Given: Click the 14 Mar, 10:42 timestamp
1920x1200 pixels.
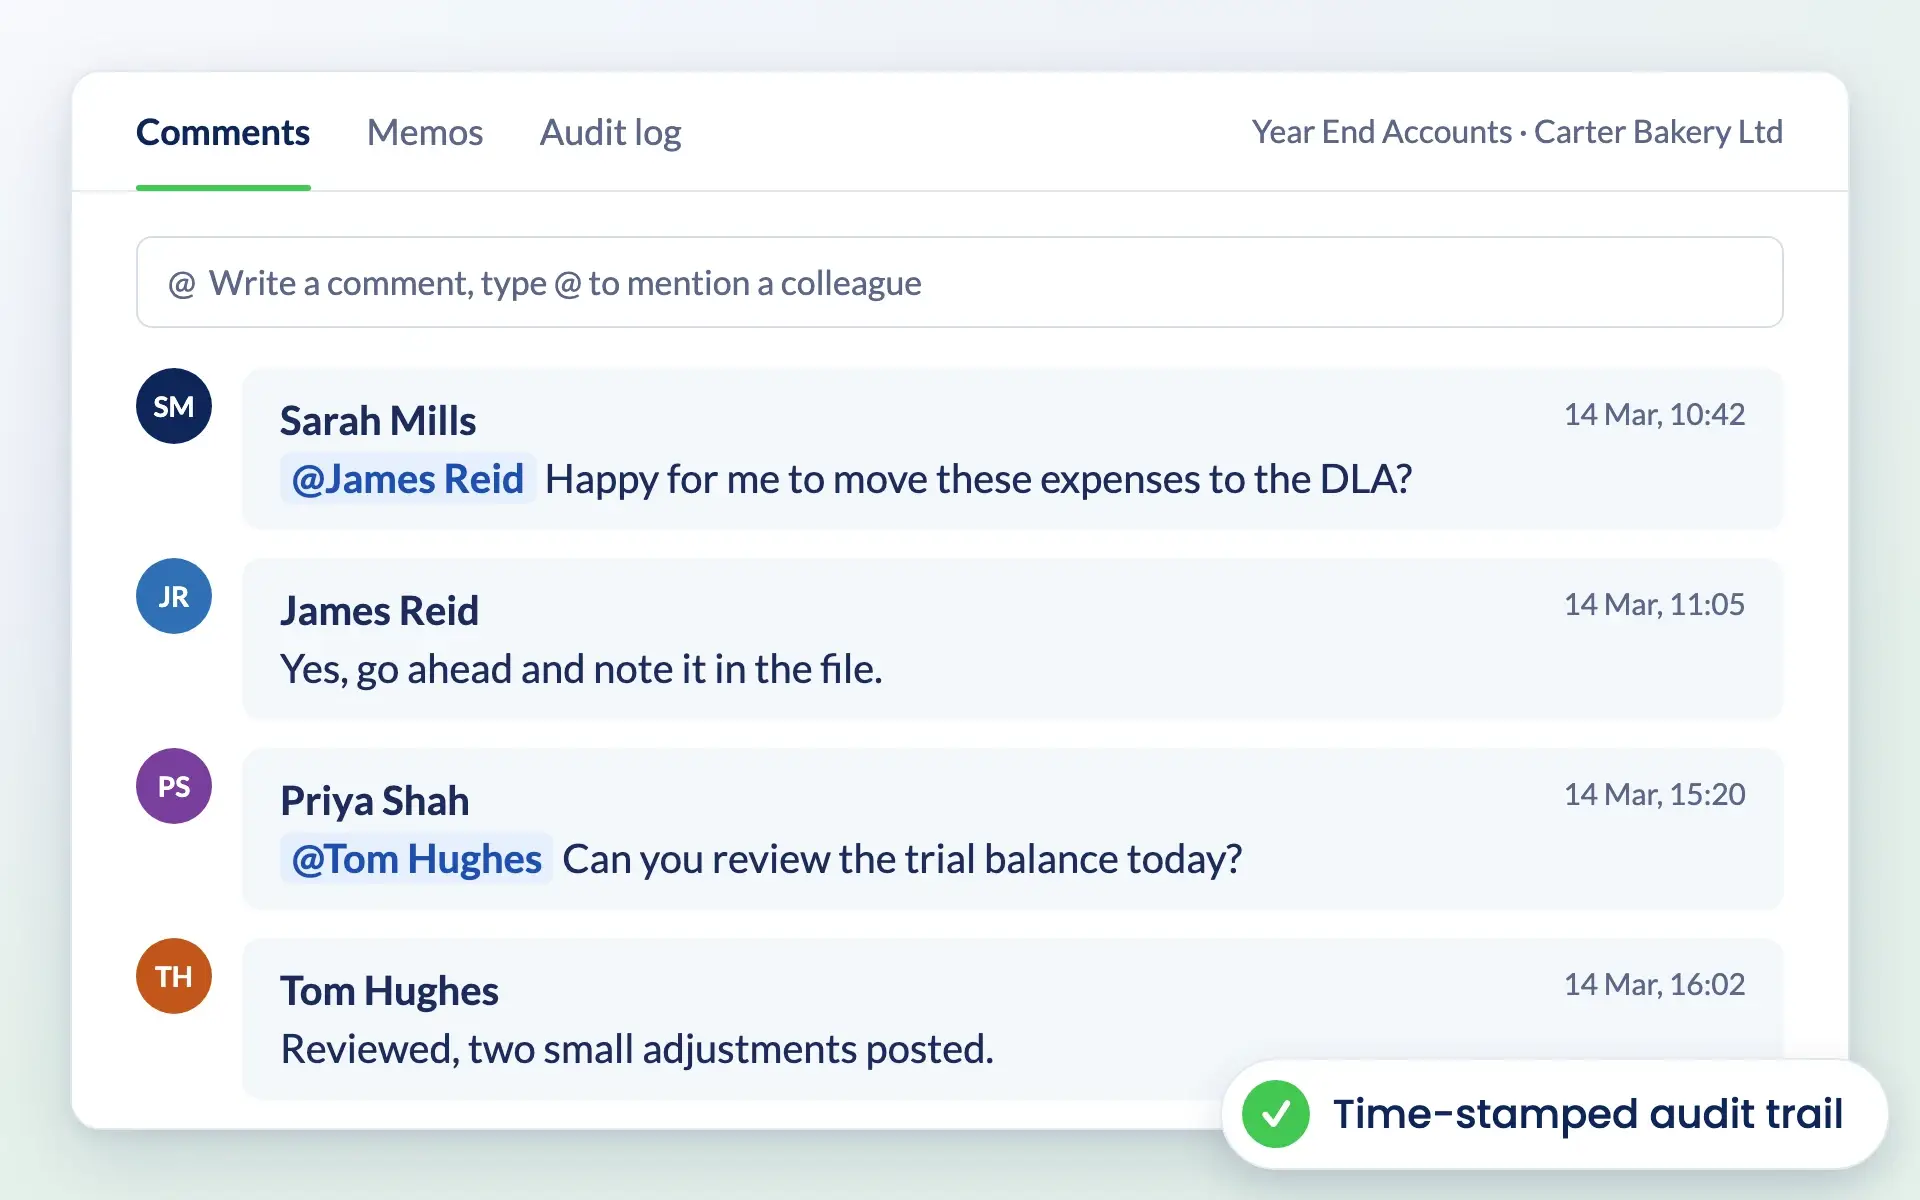Looking at the screenshot, I should click(x=1654, y=414).
